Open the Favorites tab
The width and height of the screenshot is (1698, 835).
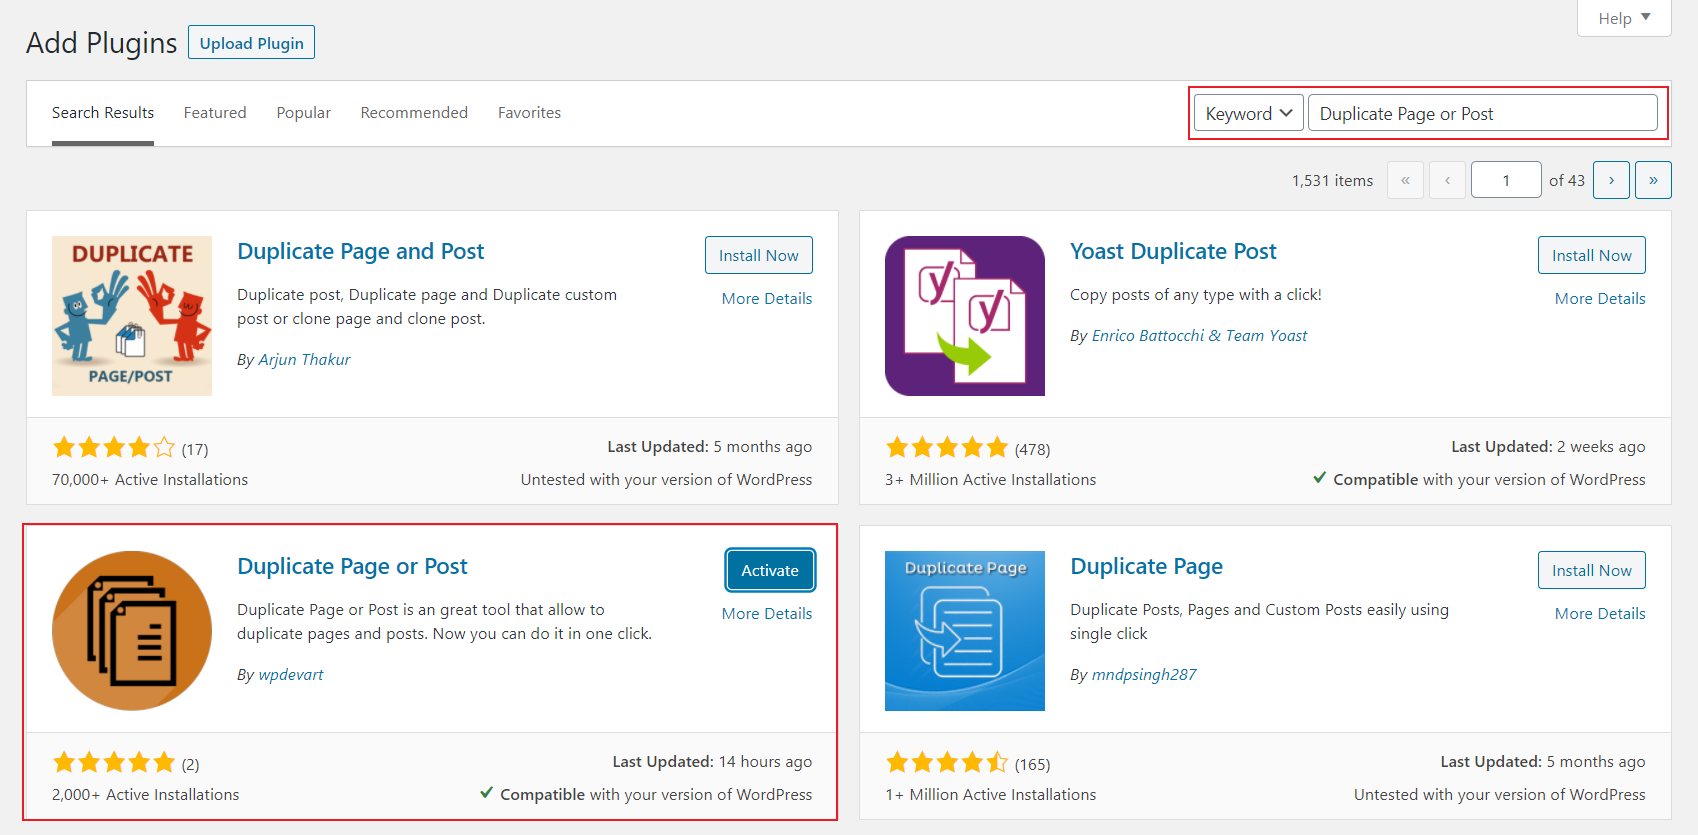point(529,113)
